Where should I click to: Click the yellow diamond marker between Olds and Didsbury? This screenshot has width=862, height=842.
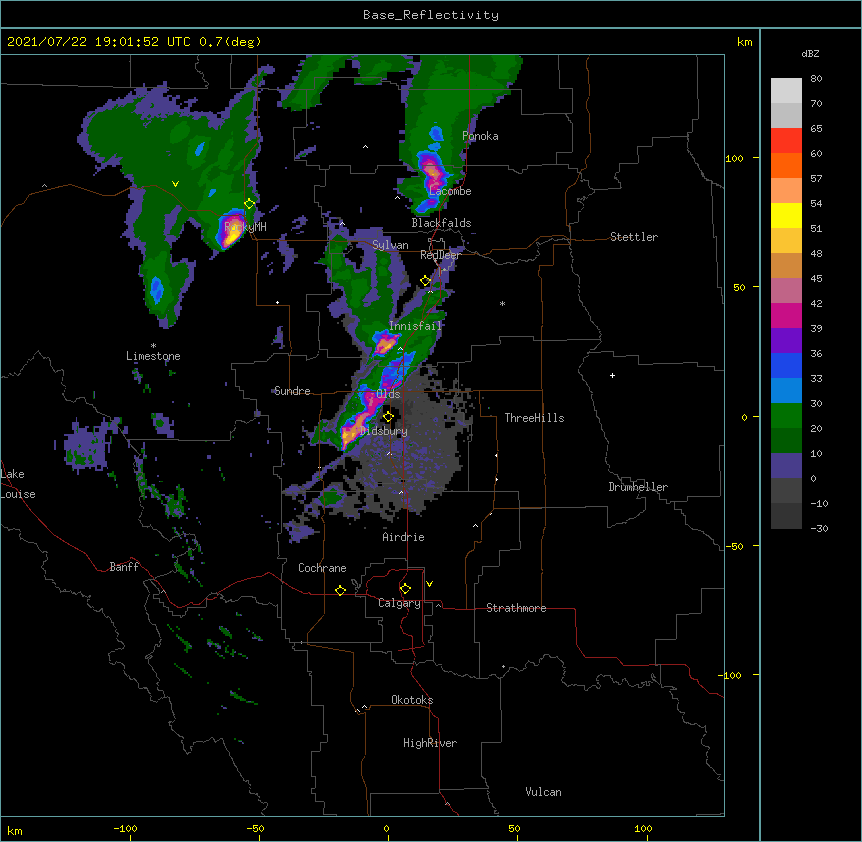(389, 417)
